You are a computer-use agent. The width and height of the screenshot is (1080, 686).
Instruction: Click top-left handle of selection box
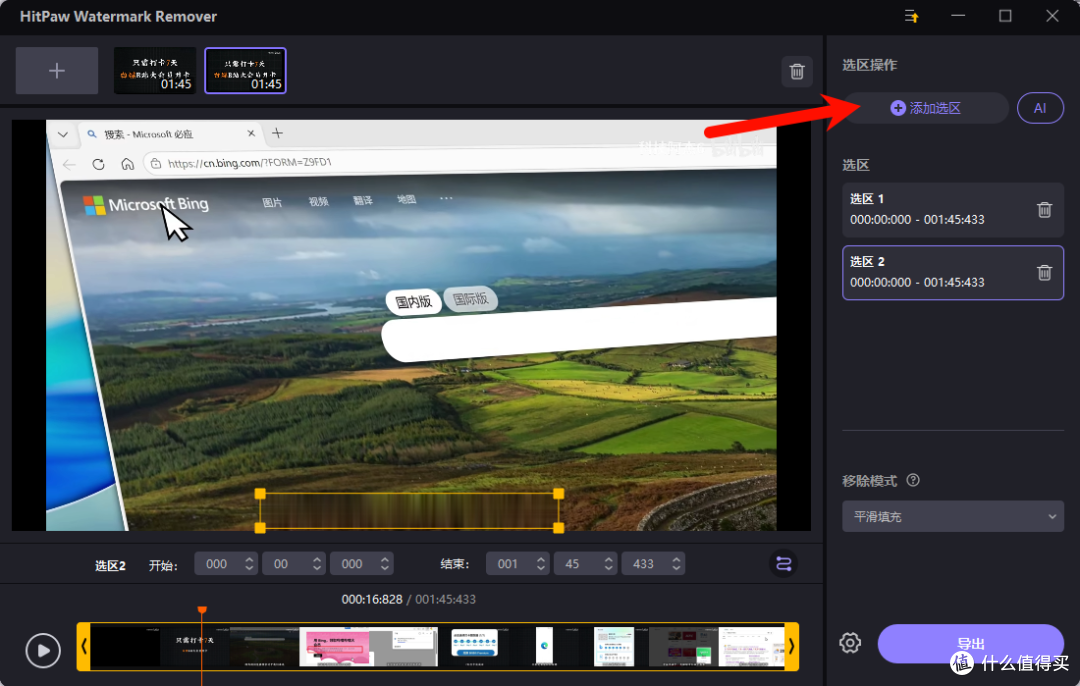[260, 494]
